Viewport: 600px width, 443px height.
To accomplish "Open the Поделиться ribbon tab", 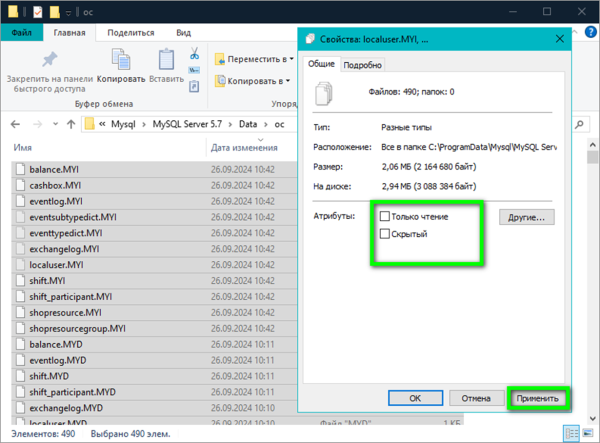I will click(x=129, y=32).
